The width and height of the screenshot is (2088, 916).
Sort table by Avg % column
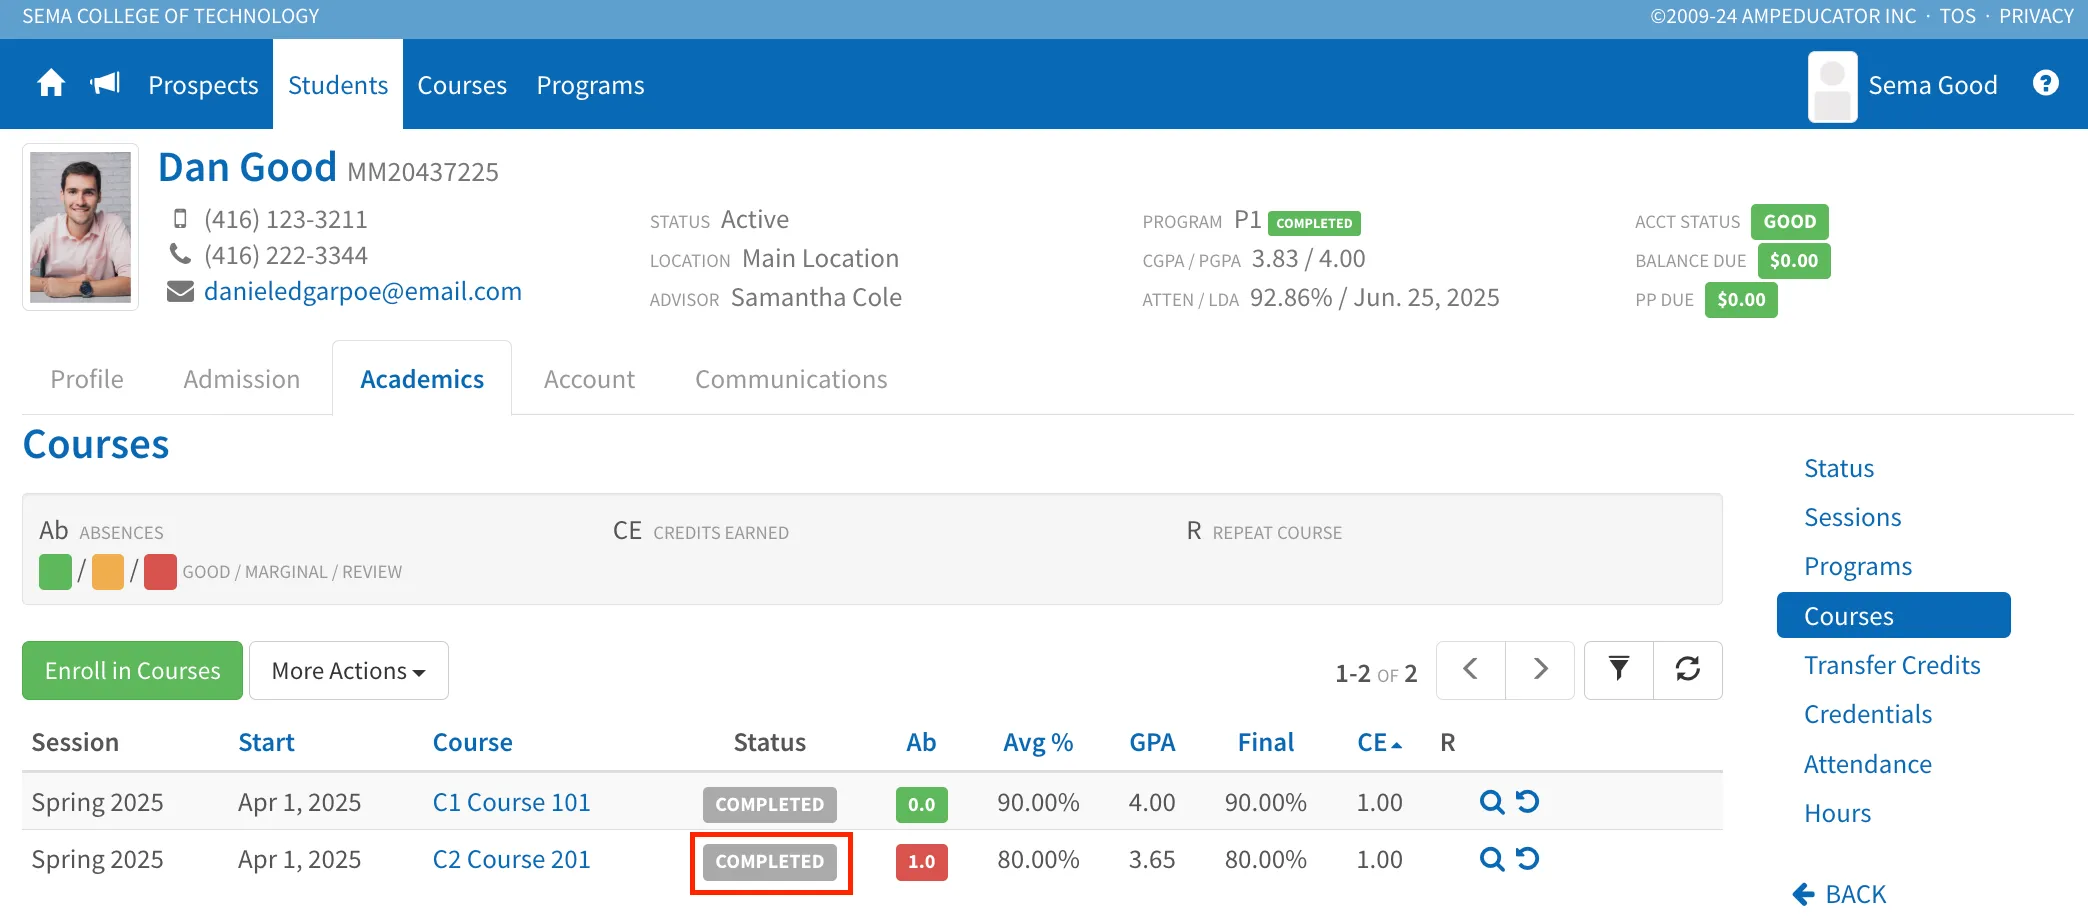[1038, 742]
